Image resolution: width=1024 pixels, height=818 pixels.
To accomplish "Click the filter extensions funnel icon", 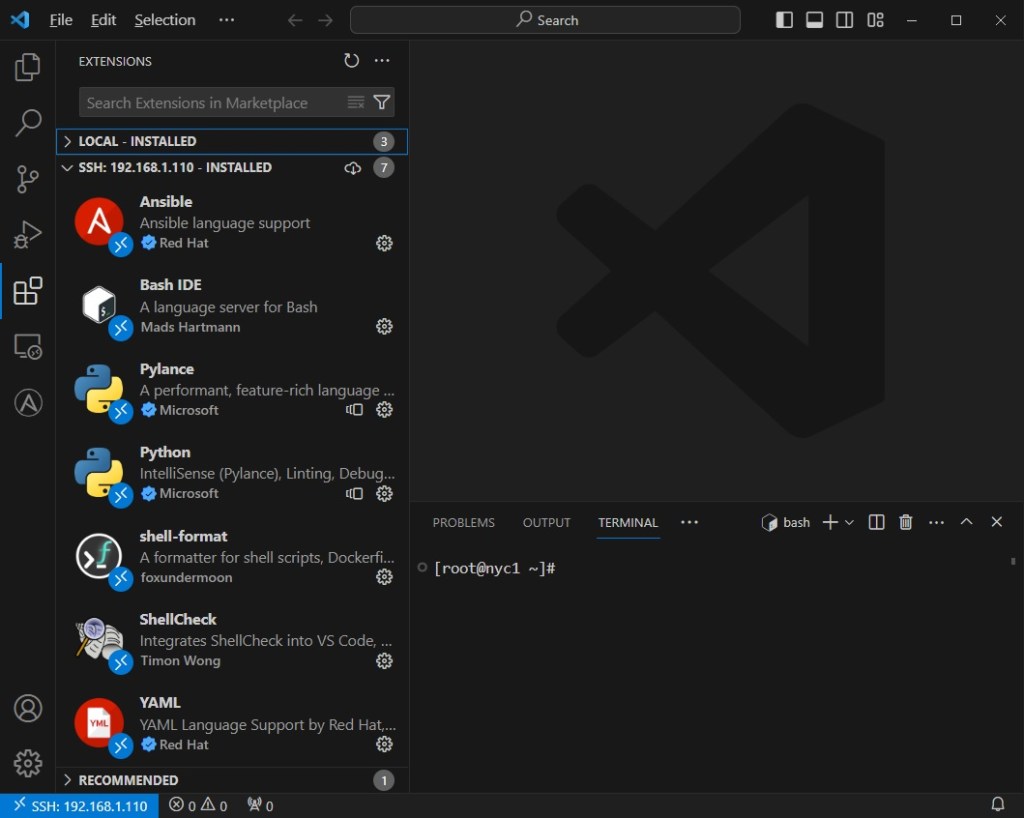I will click(x=381, y=102).
